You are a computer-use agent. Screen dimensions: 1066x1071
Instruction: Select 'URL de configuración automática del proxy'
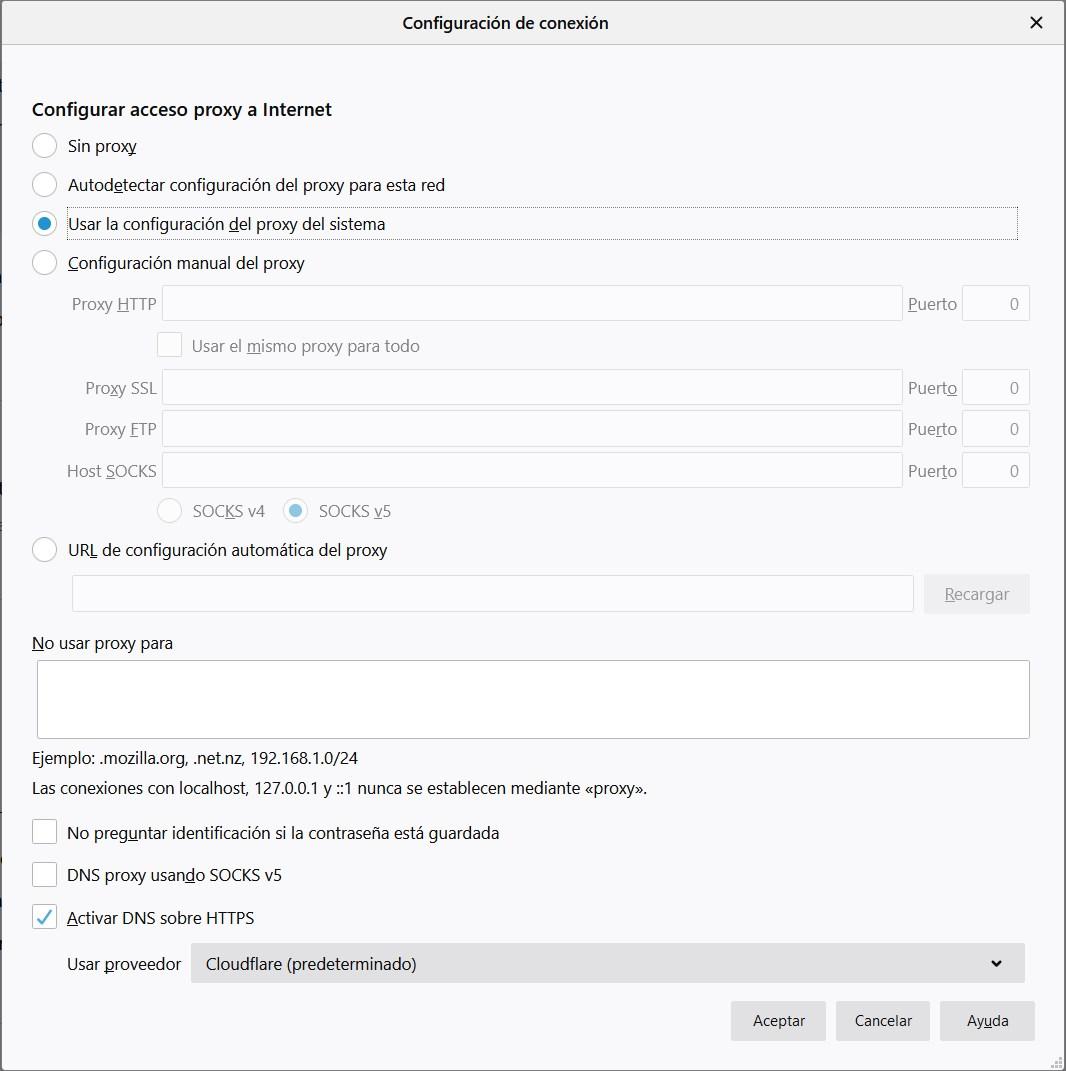pyautogui.click(x=45, y=550)
